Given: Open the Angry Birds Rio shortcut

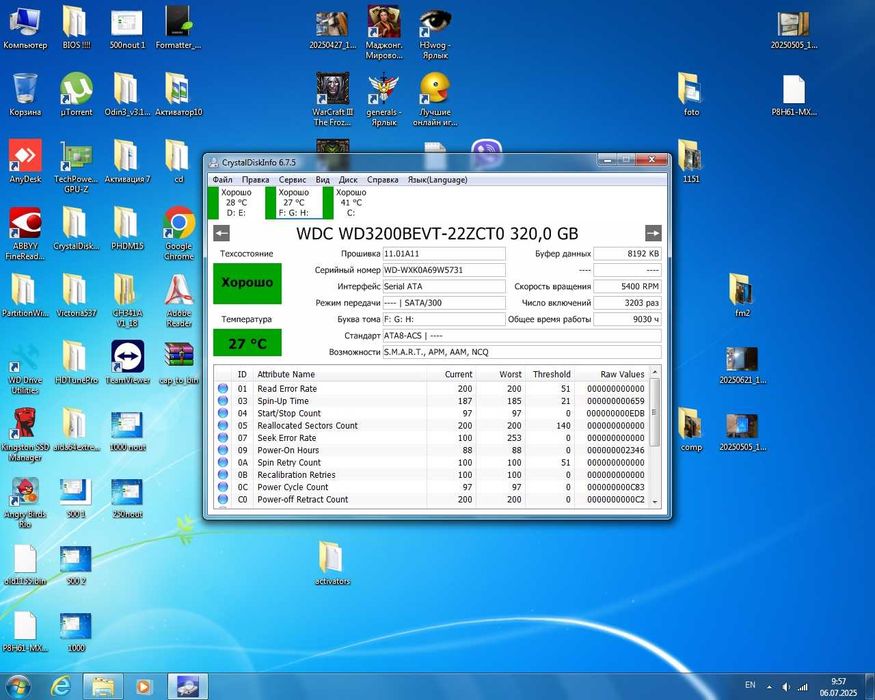Looking at the screenshot, I should (25, 501).
